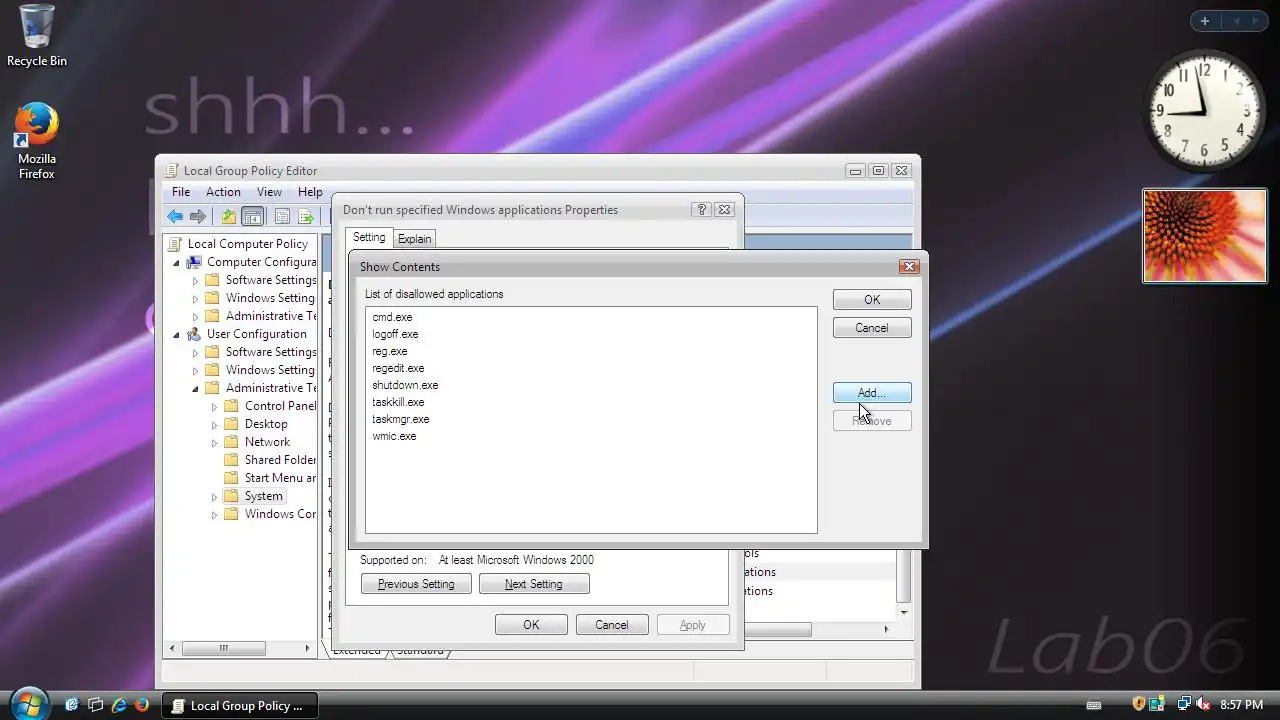Click the Shared Folders folder icon
The width and height of the screenshot is (1280, 720).
231,460
